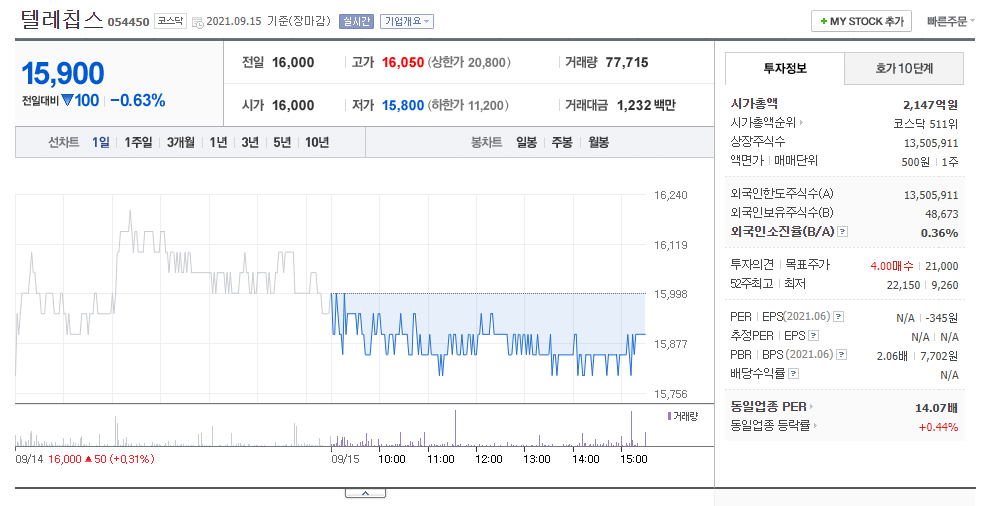987x506 pixels.
Task: Click the 시가총액 label
Action: pos(754,104)
